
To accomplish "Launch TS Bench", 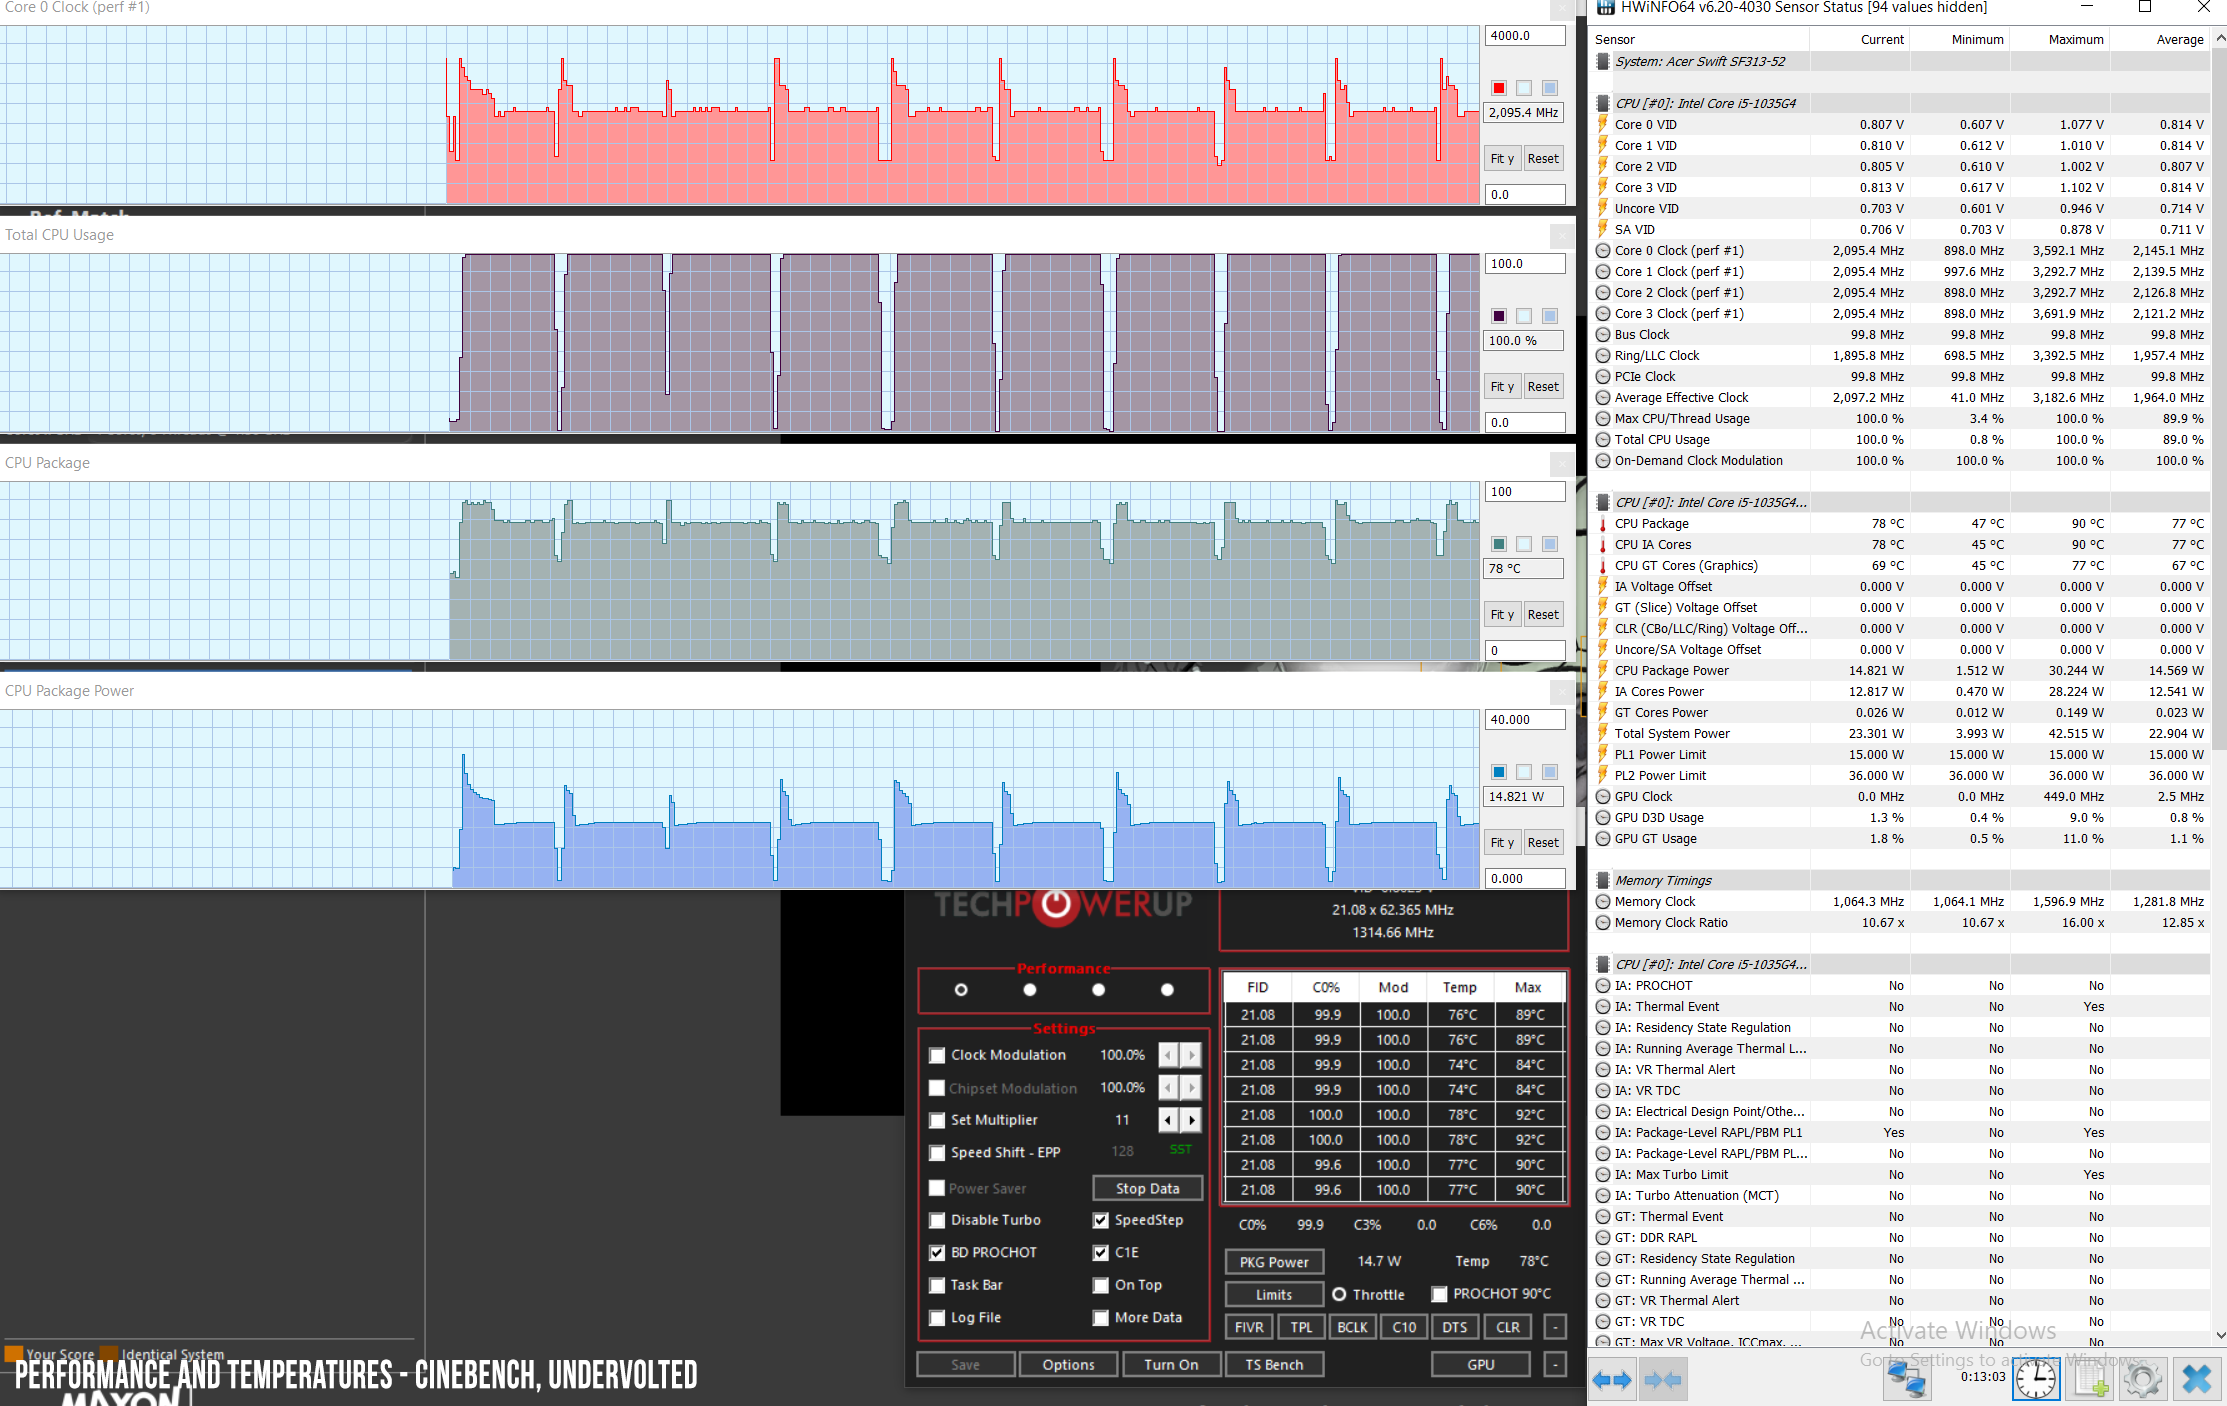I will pyautogui.click(x=1274, y=1364).
